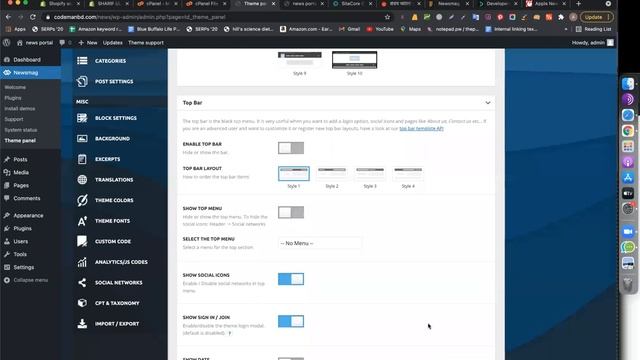
Task: Collapse the Top Bar section chevron
Action: [x=488, y=103]
